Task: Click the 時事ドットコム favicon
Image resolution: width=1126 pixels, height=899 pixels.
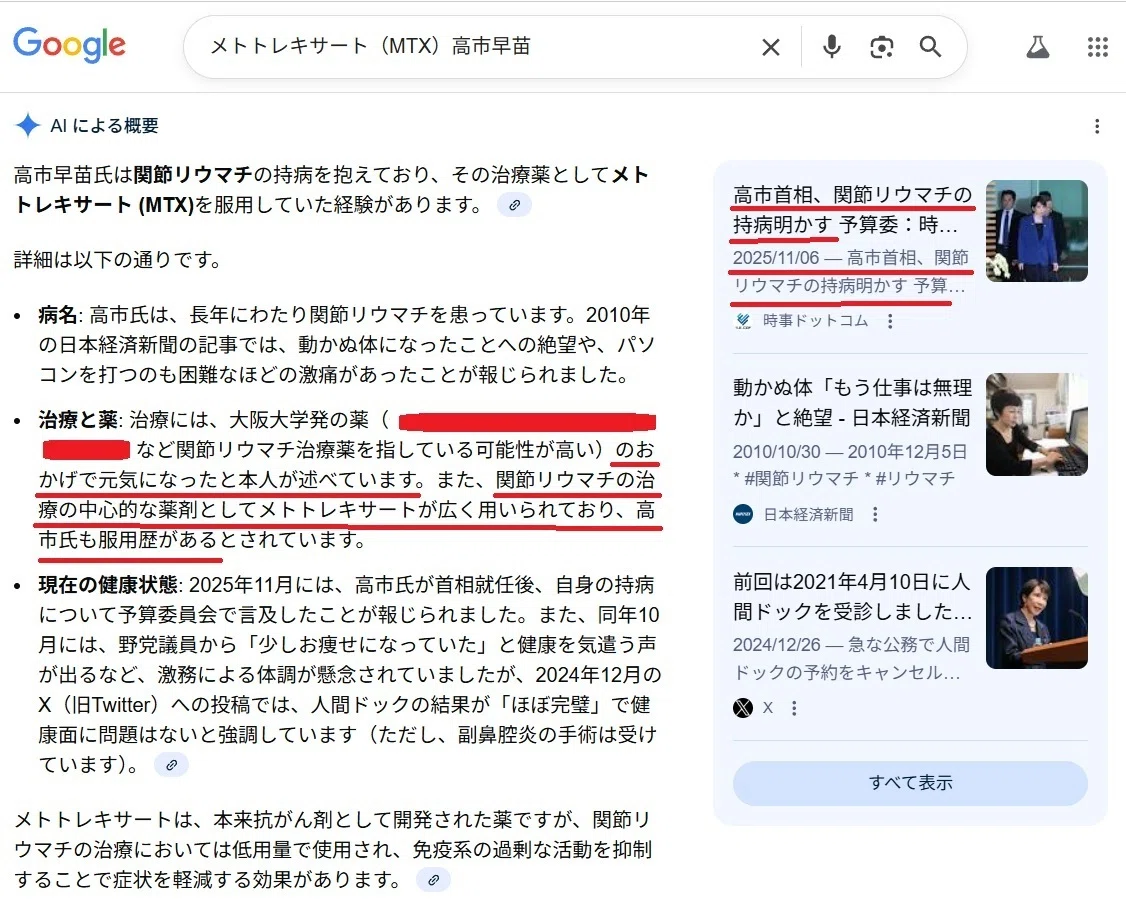Action: tap(743, 321)
